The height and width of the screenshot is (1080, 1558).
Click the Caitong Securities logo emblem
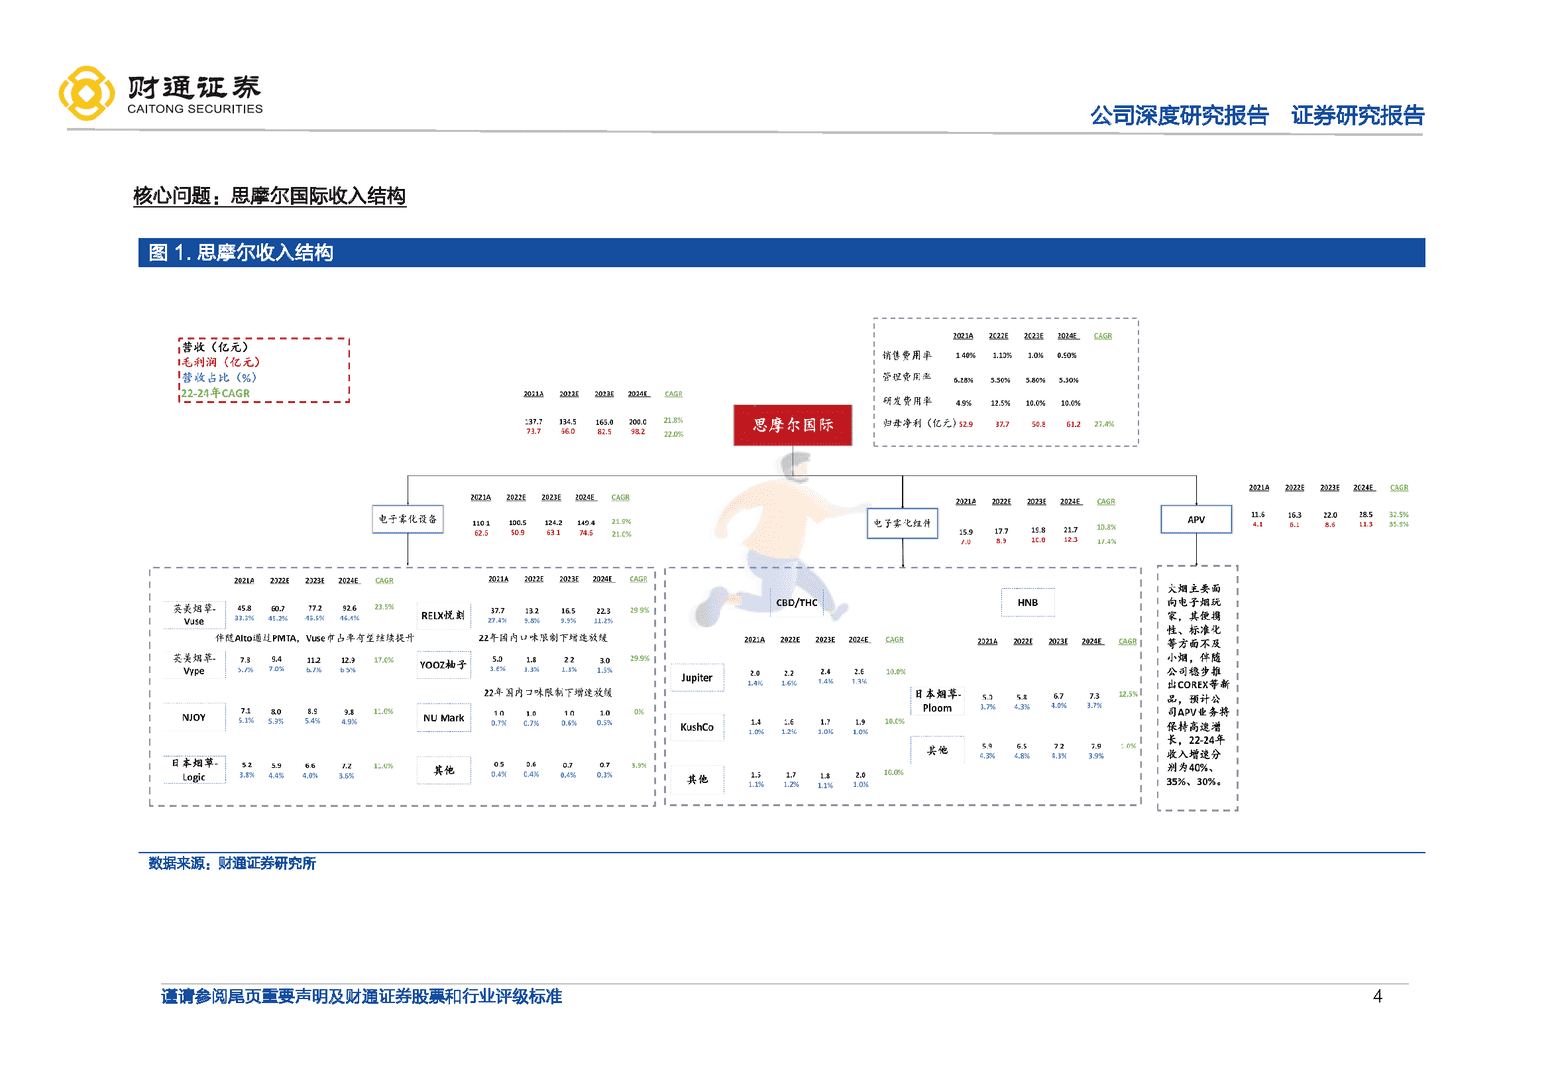pos(87,94)
